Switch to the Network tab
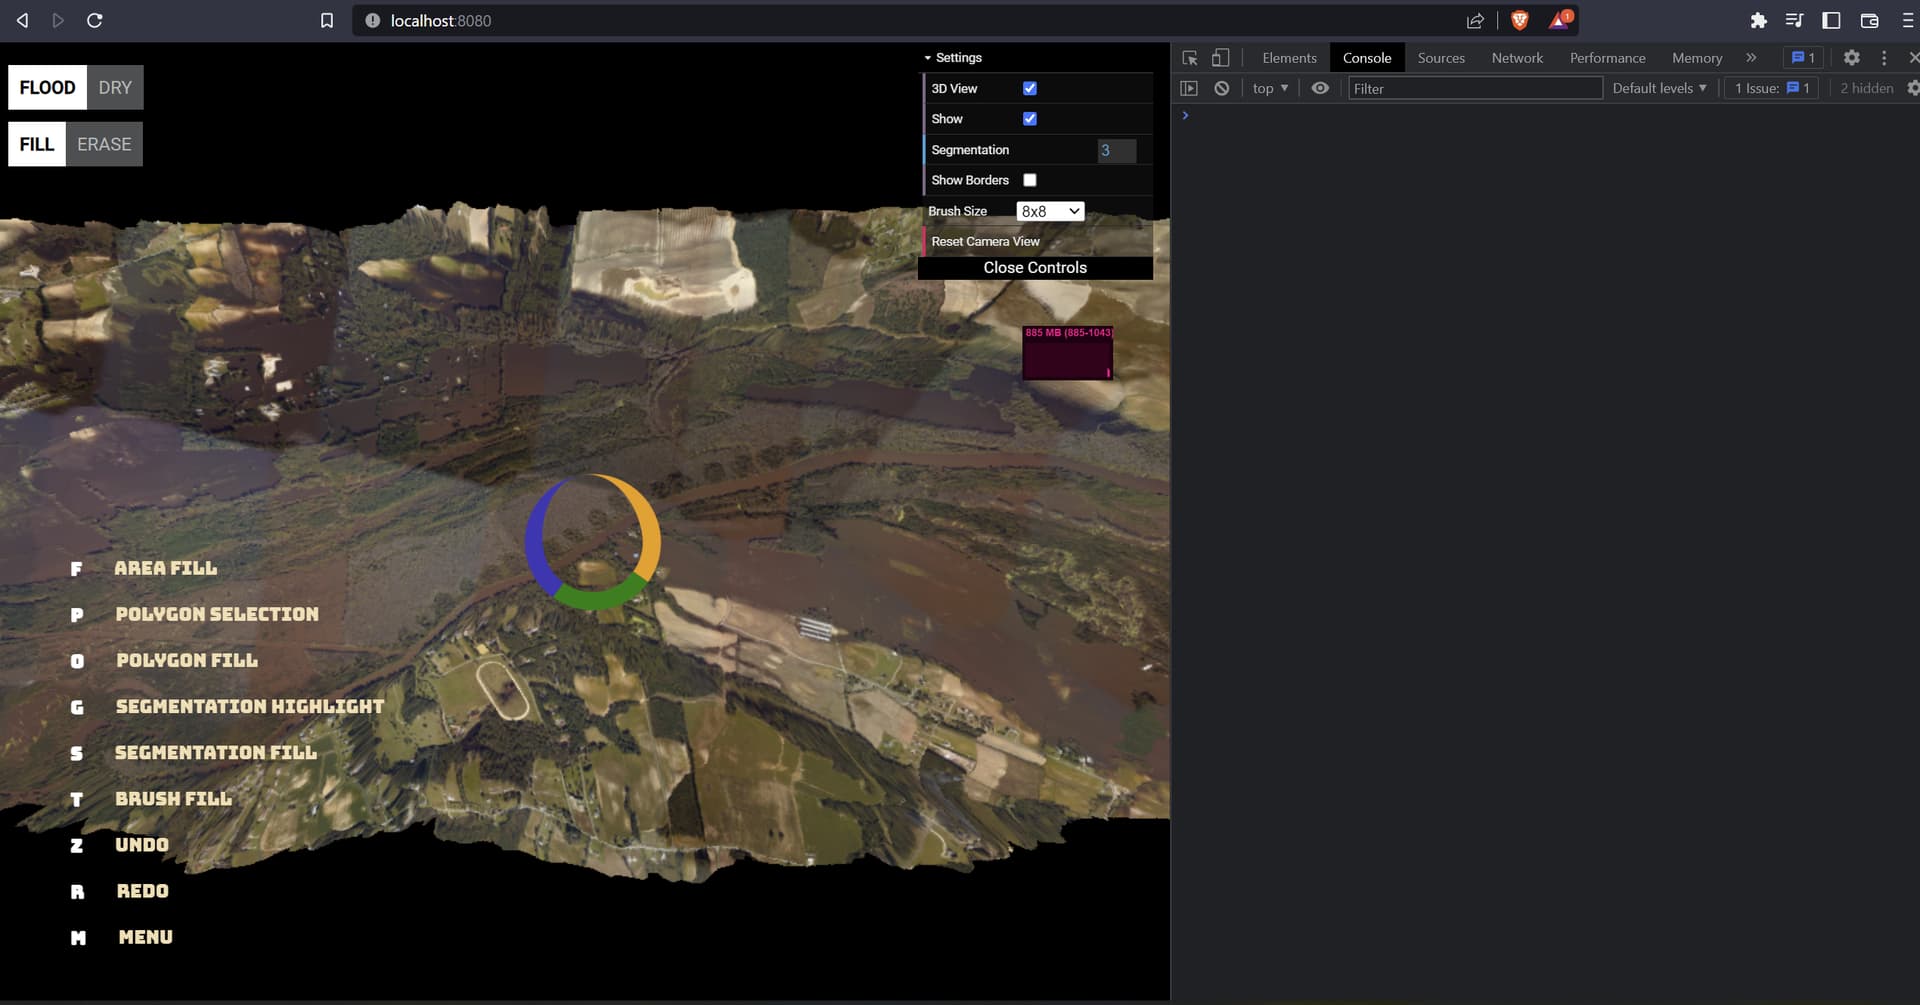1920x1005 pixels. click(1516, 58)
